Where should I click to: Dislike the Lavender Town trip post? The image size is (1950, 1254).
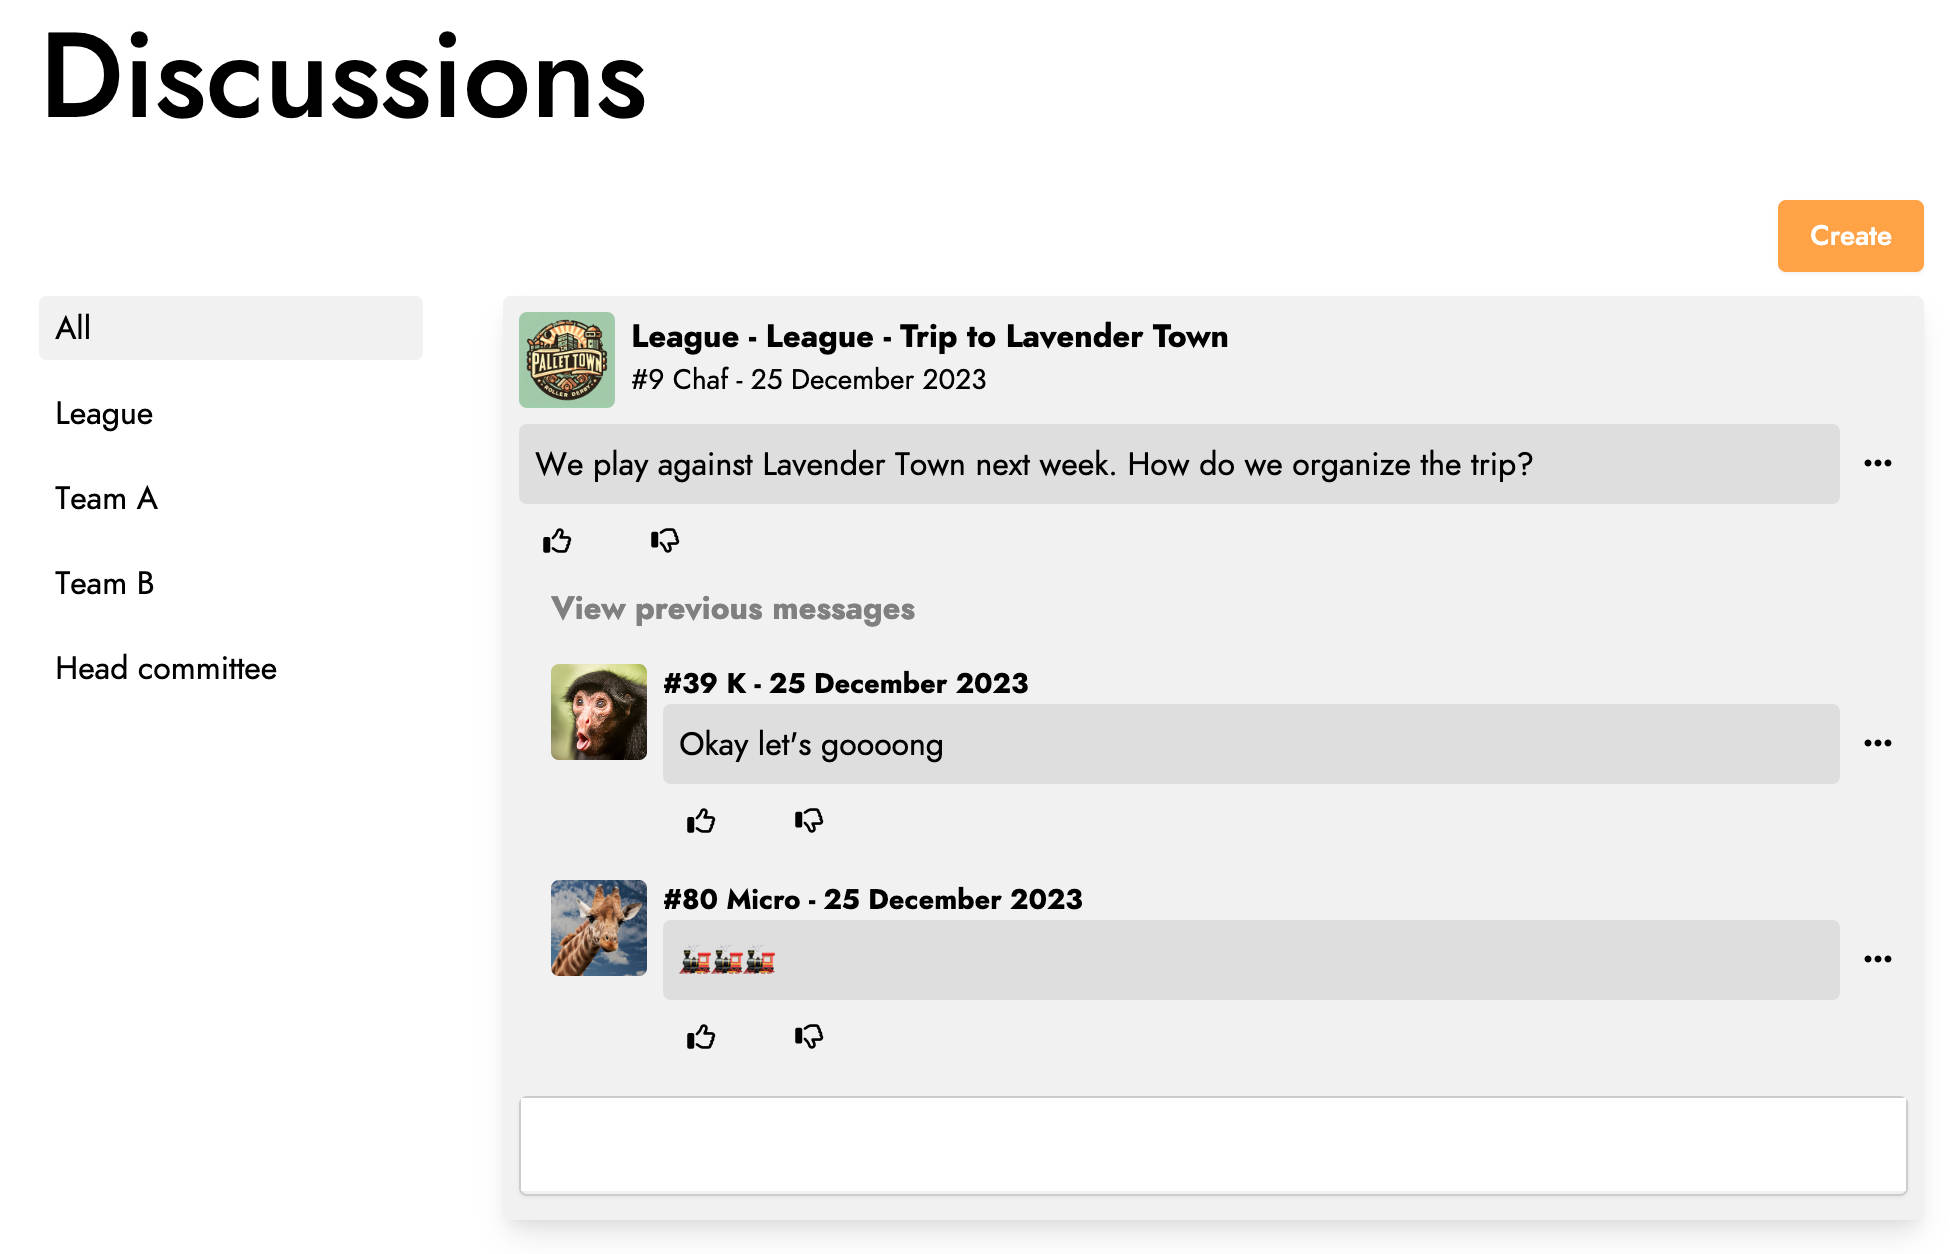click(x=665, y=541)
